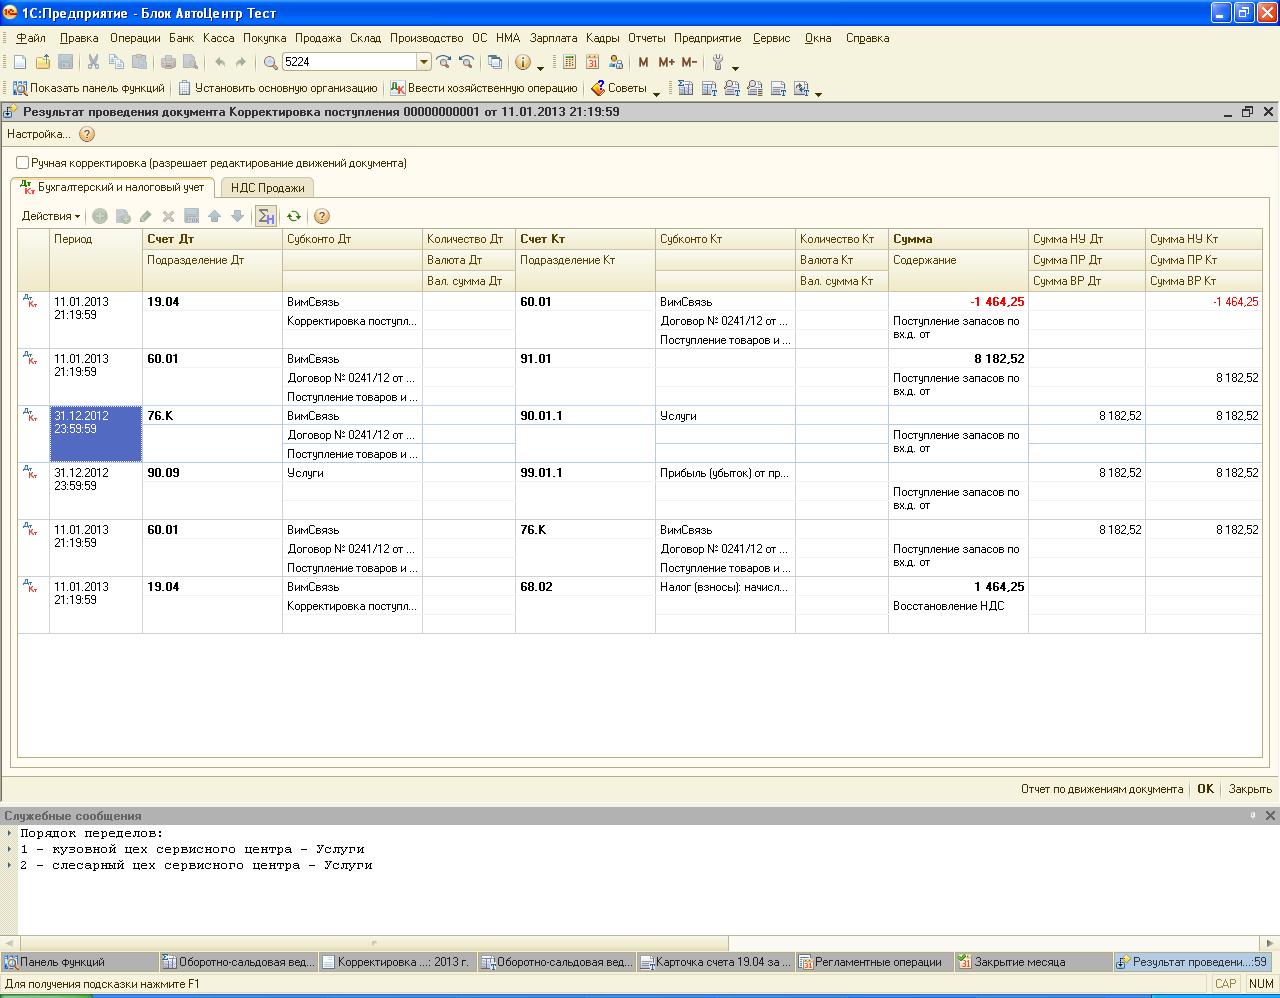Open the search field dropdown arrow

[423, 62]
